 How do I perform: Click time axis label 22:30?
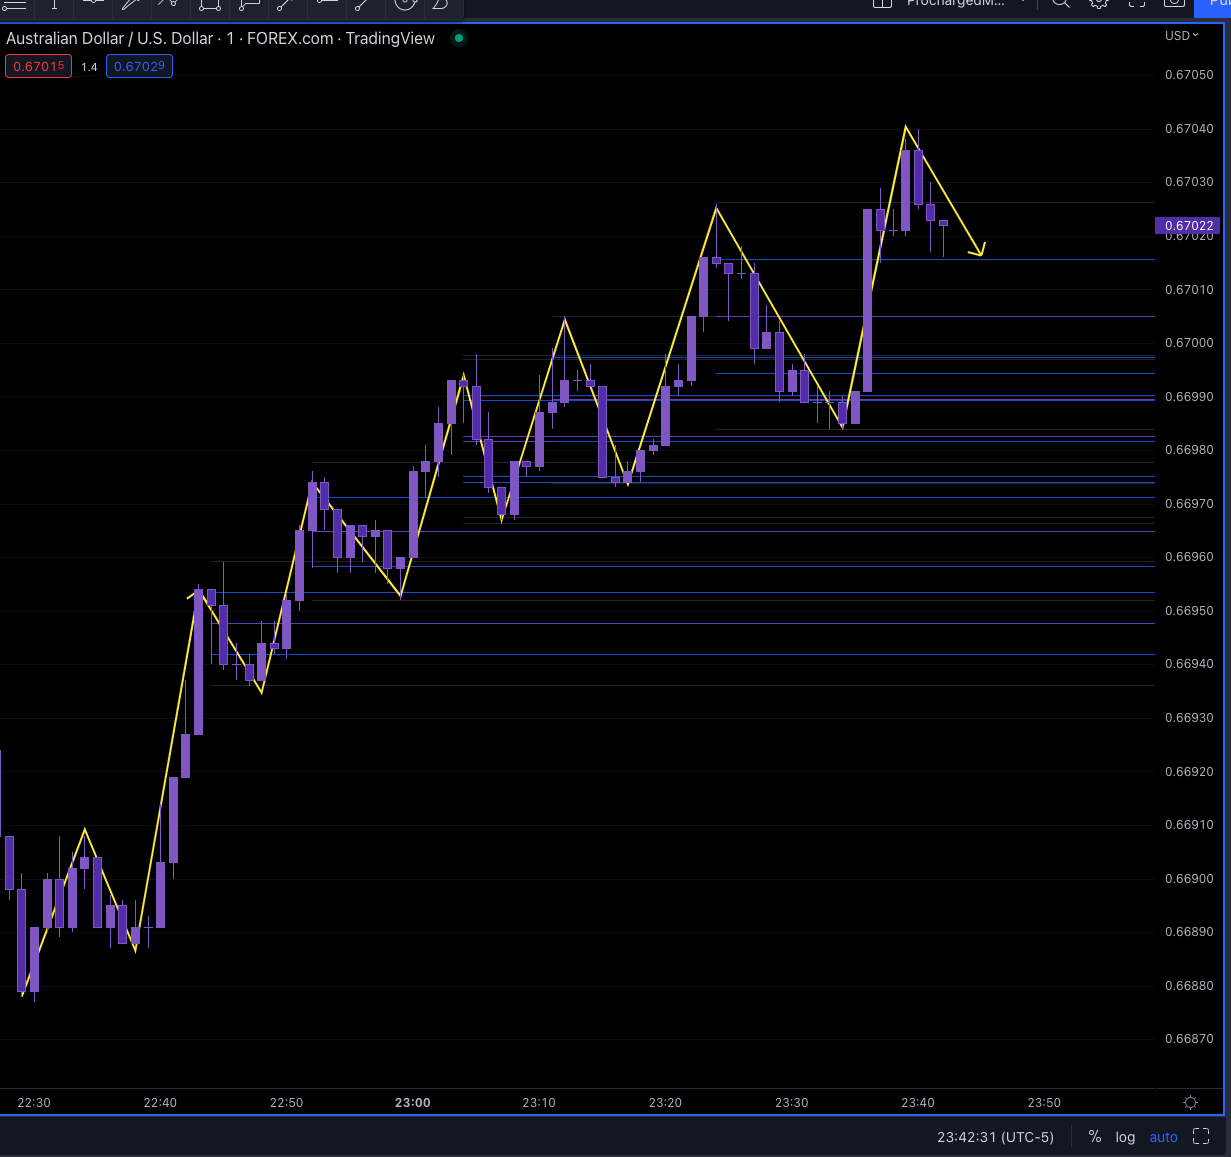[34, 1103]
